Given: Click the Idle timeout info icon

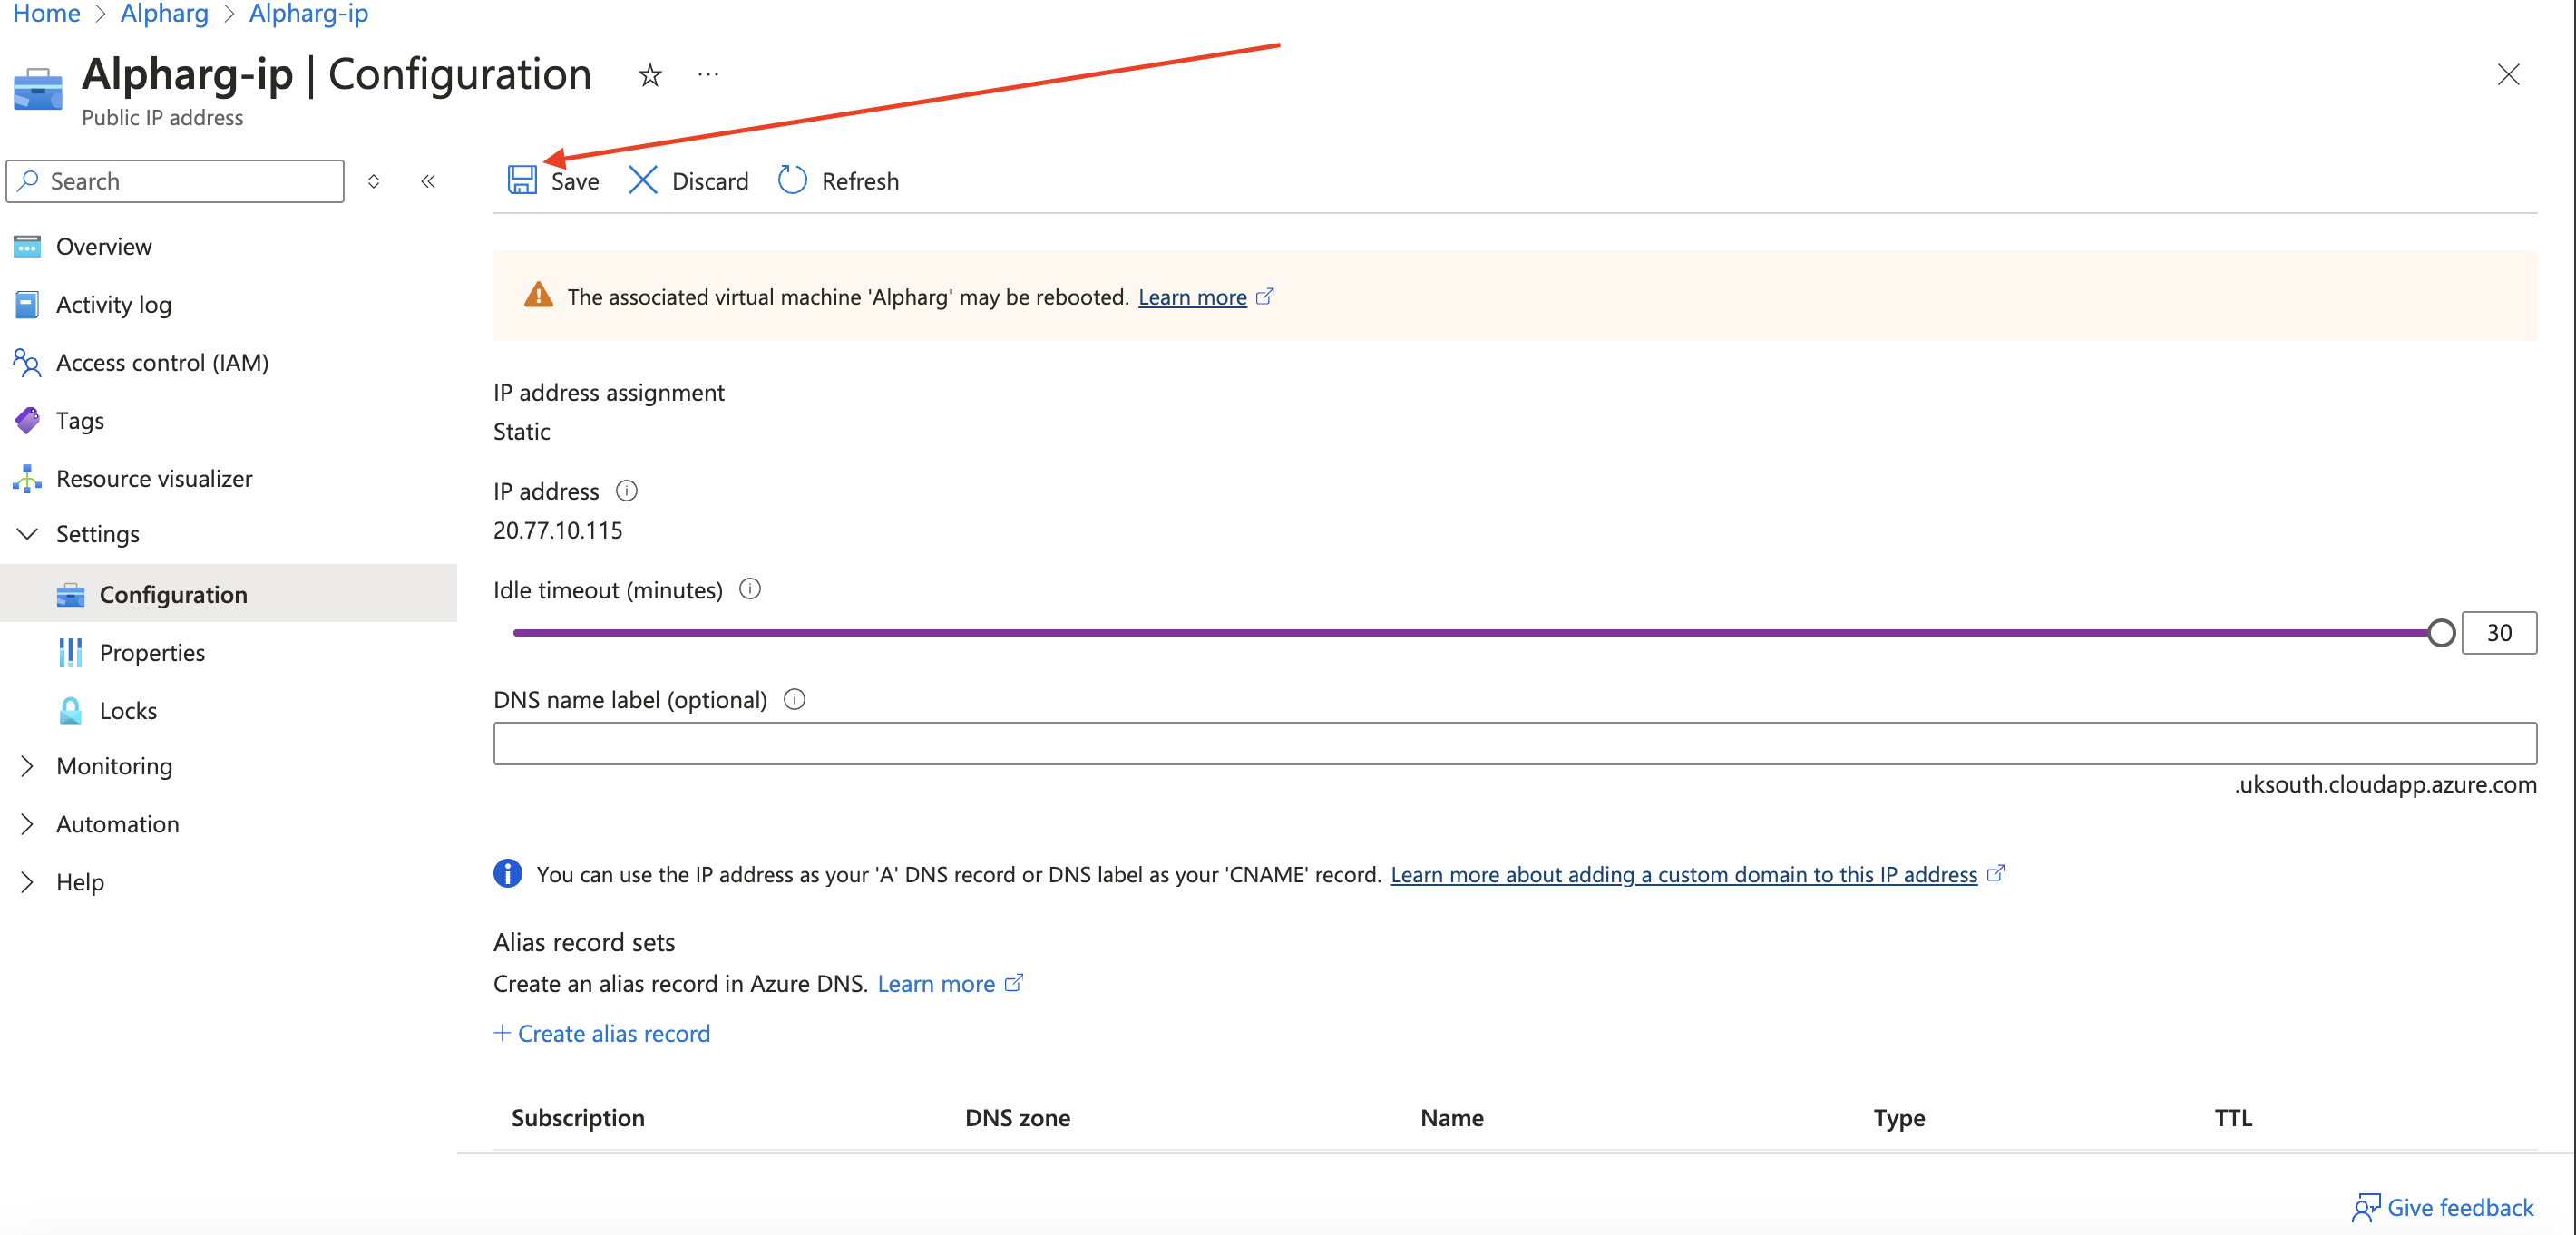Looking at the screenshot, I should [750, 589].
